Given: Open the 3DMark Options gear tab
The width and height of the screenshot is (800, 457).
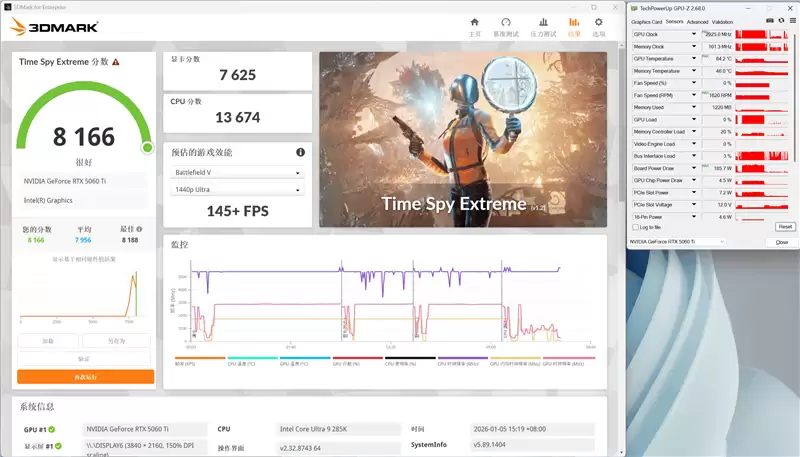Looking at the screenshot, I should 598,27.
